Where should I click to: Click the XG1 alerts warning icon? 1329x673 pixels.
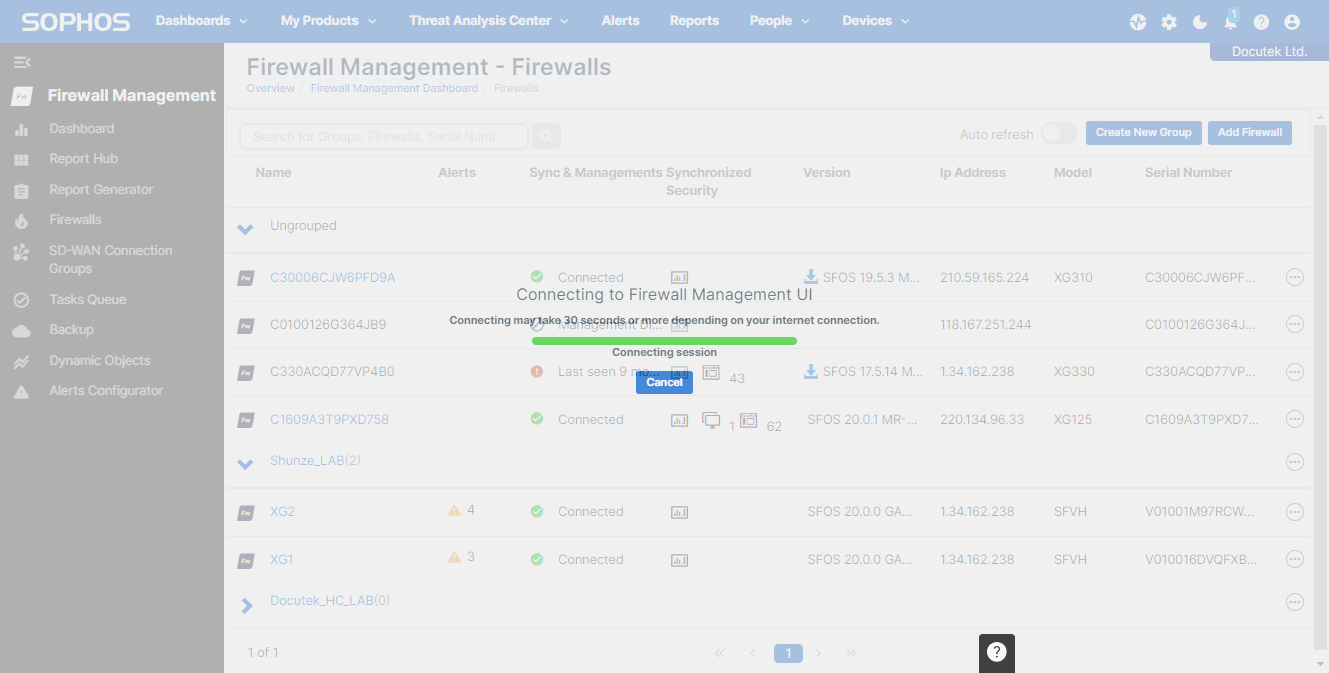click(x=454, y=557)
